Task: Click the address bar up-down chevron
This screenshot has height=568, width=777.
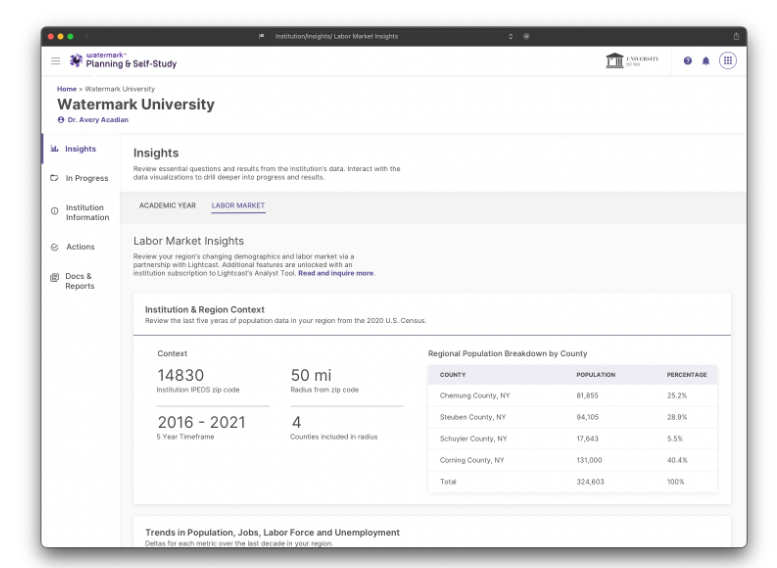Action: click(x=510, y=36)
